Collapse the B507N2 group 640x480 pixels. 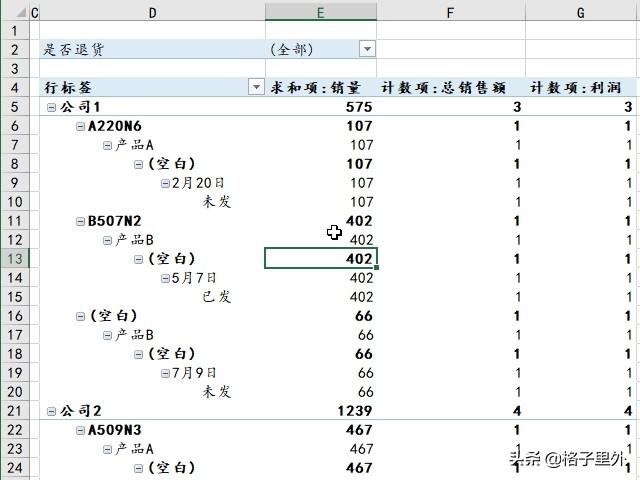pos(80,221)
